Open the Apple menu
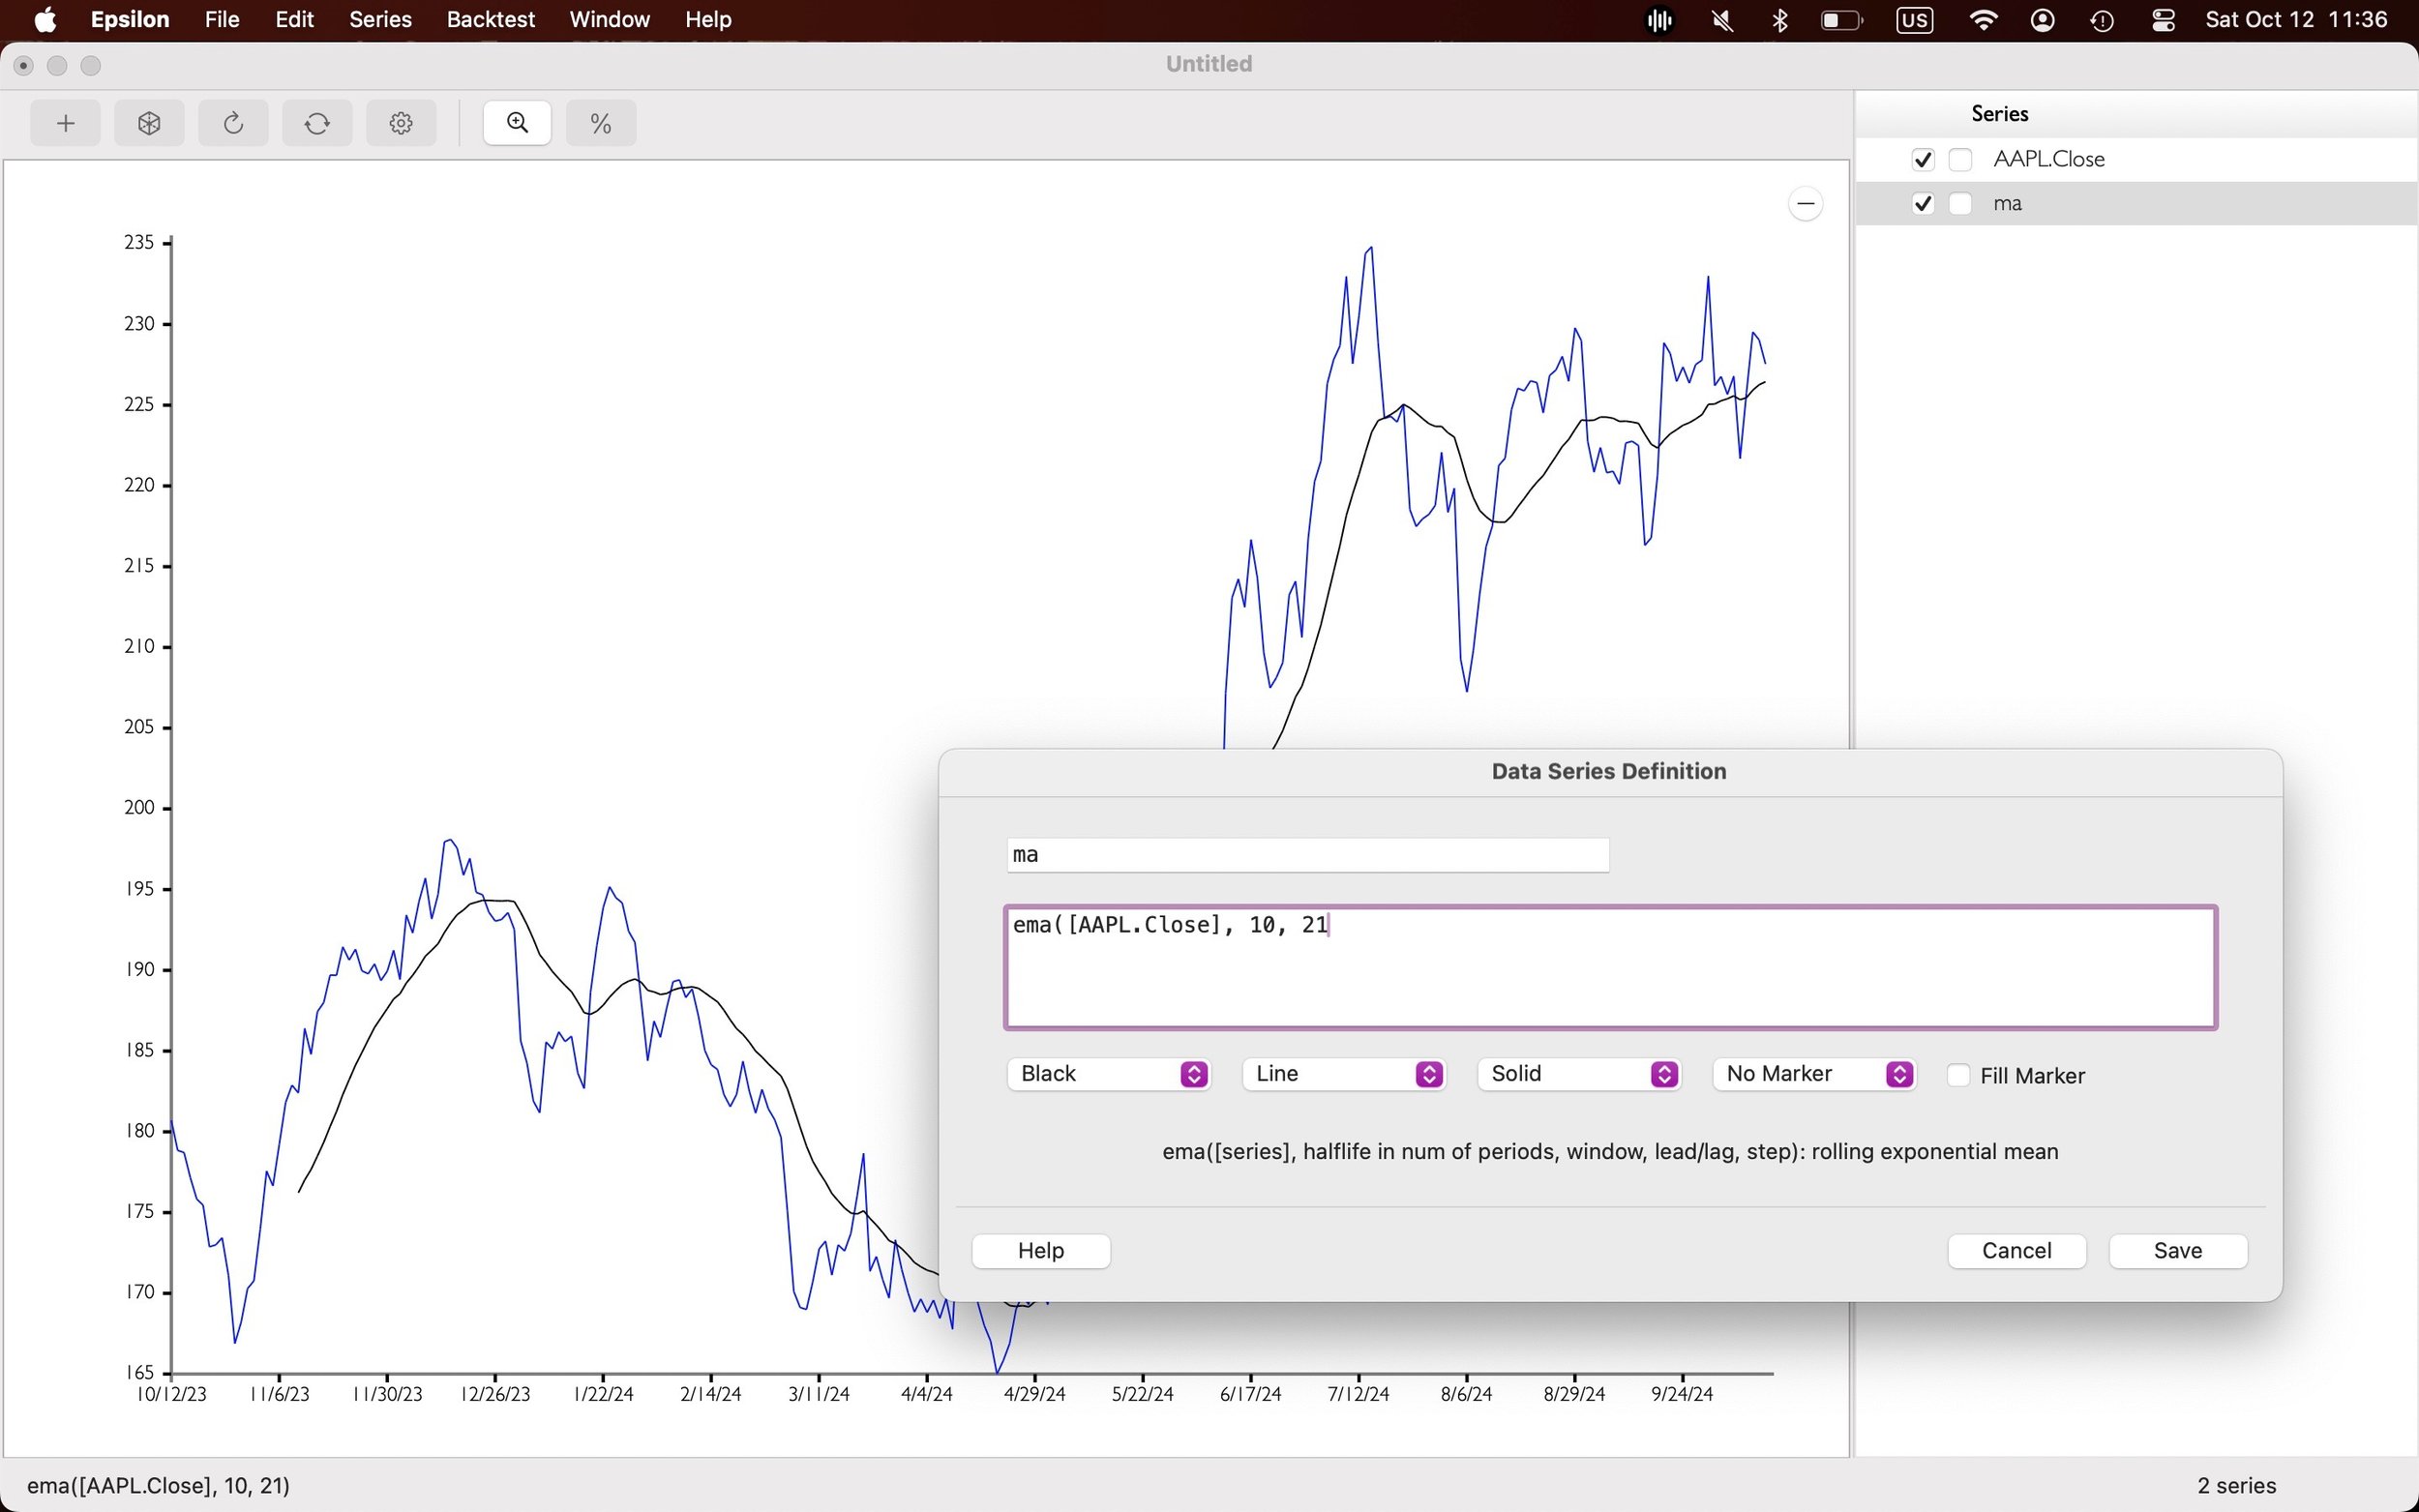2419x1512 pixels. pyautogui.click(x=45, y=20)
